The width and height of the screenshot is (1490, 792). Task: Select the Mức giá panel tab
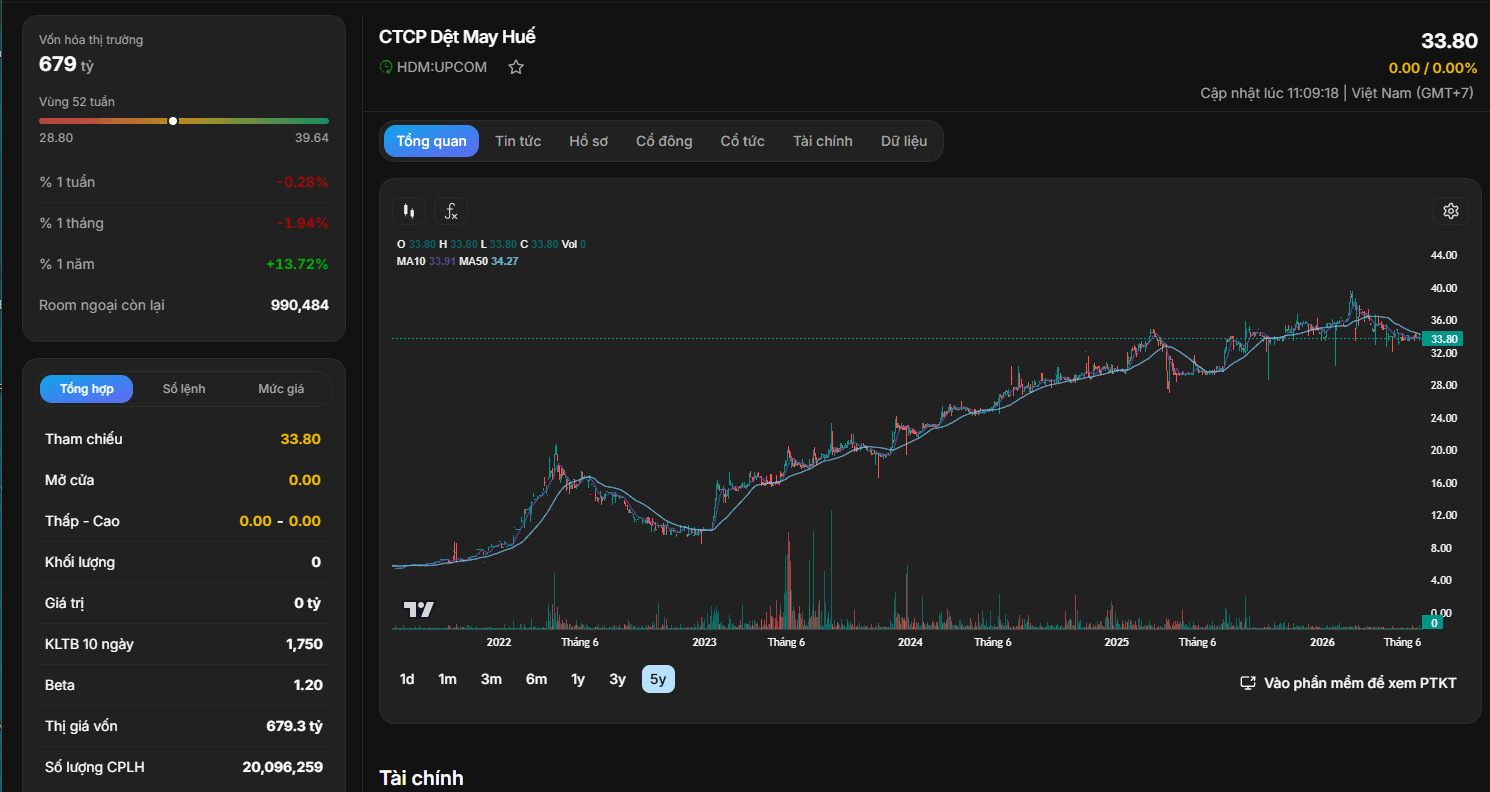(281, 389)
